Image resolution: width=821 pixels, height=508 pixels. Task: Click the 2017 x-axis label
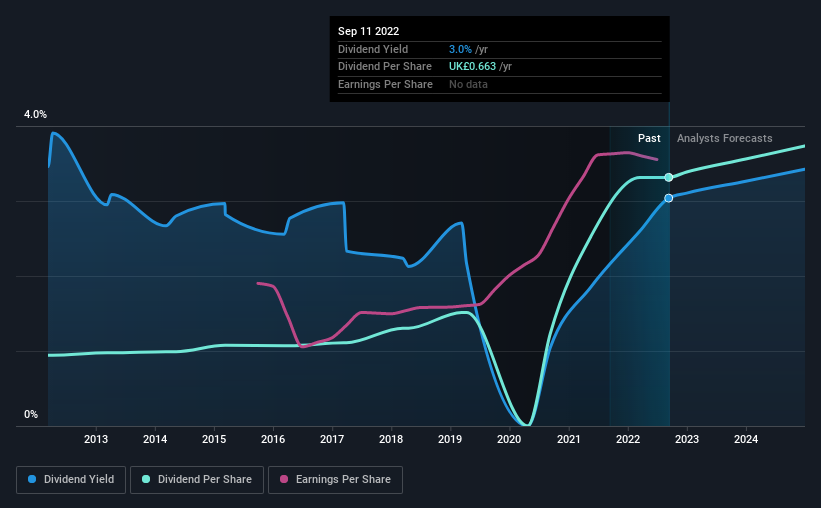(x=332, y=439)
